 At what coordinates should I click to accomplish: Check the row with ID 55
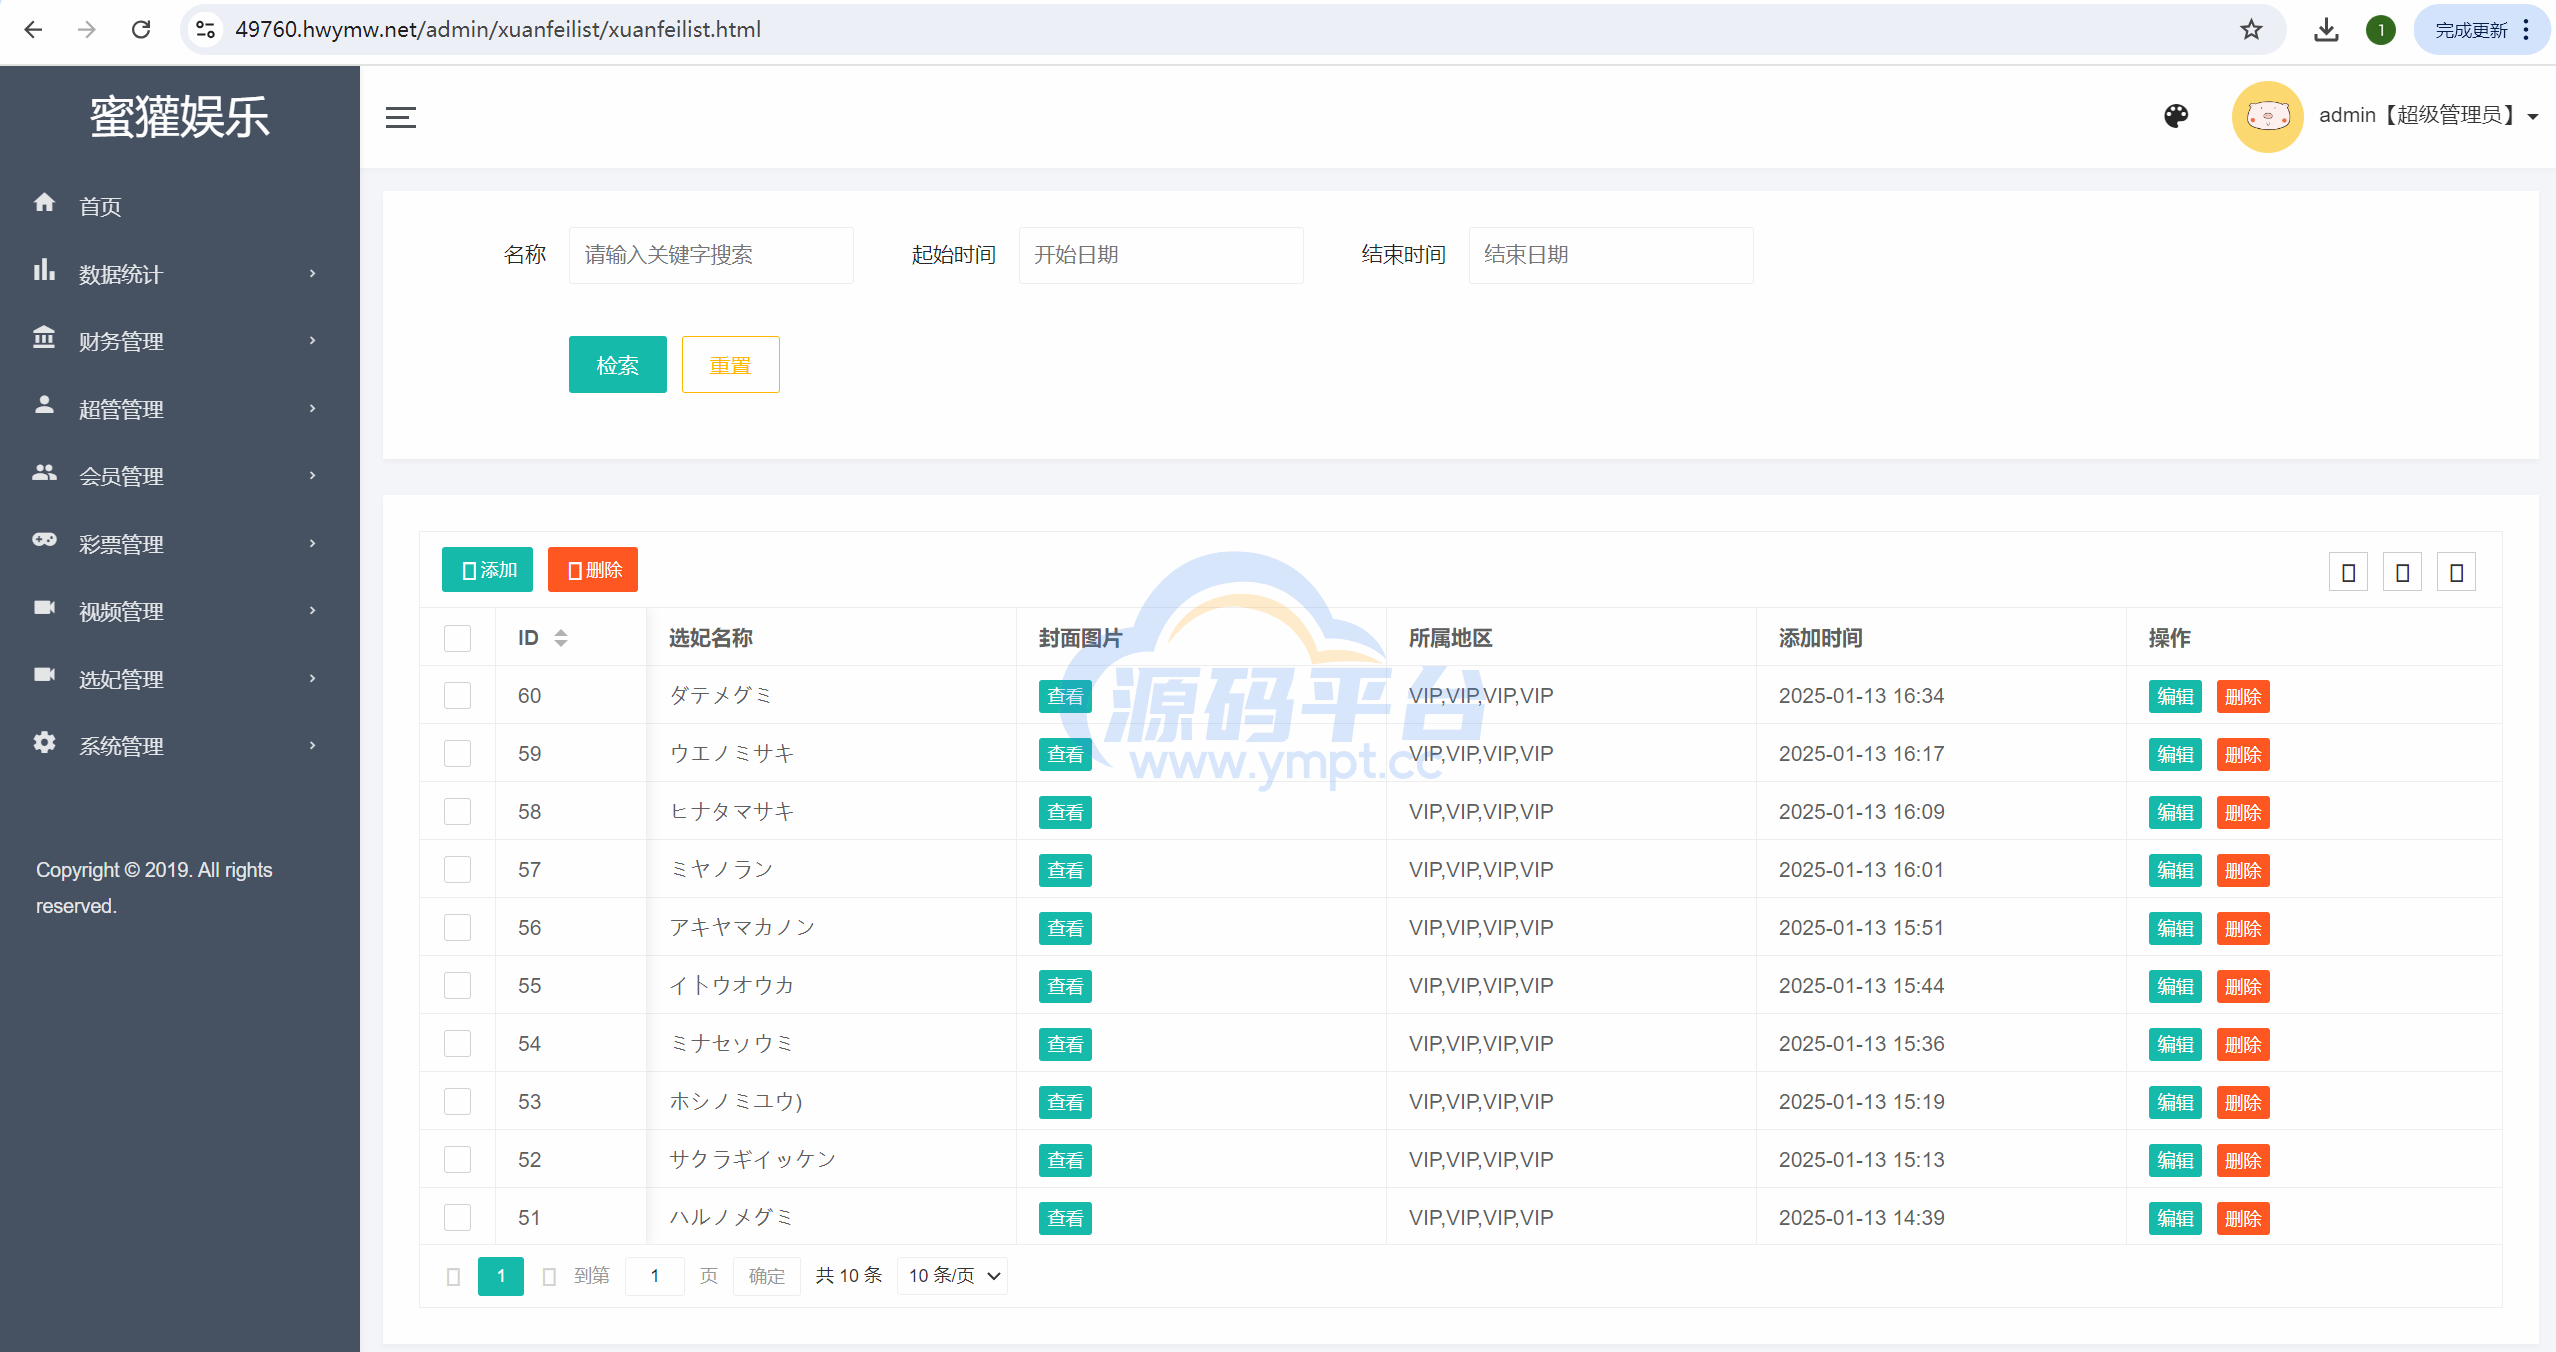[x=457, y=986]
